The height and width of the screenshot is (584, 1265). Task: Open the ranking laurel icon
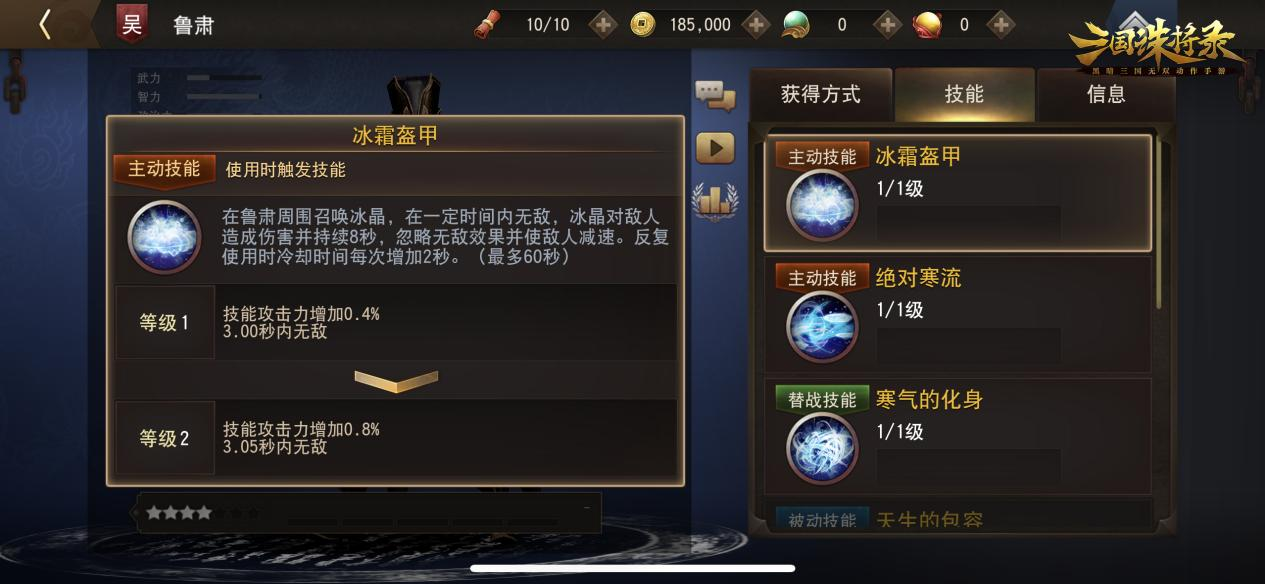tap(715, 200)
